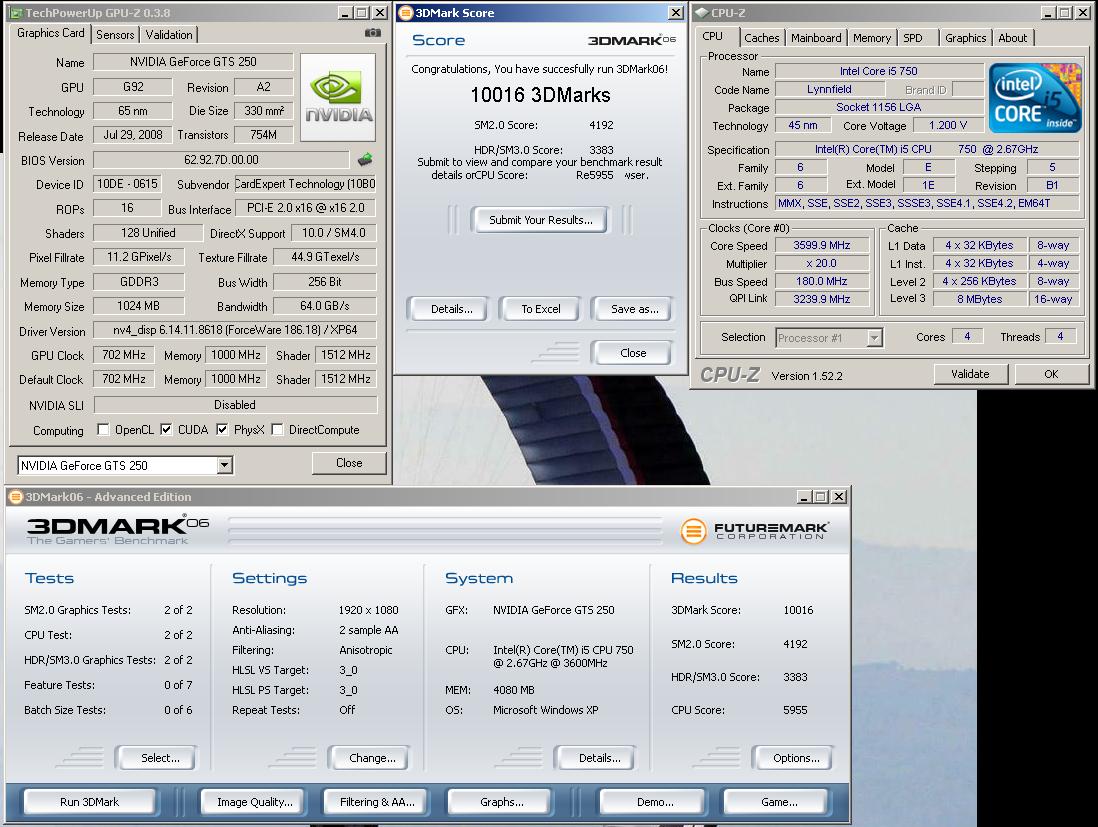1098x827 pixels.
Task: Minimize the GPU-Z window
Action: [x=346, y=13]
